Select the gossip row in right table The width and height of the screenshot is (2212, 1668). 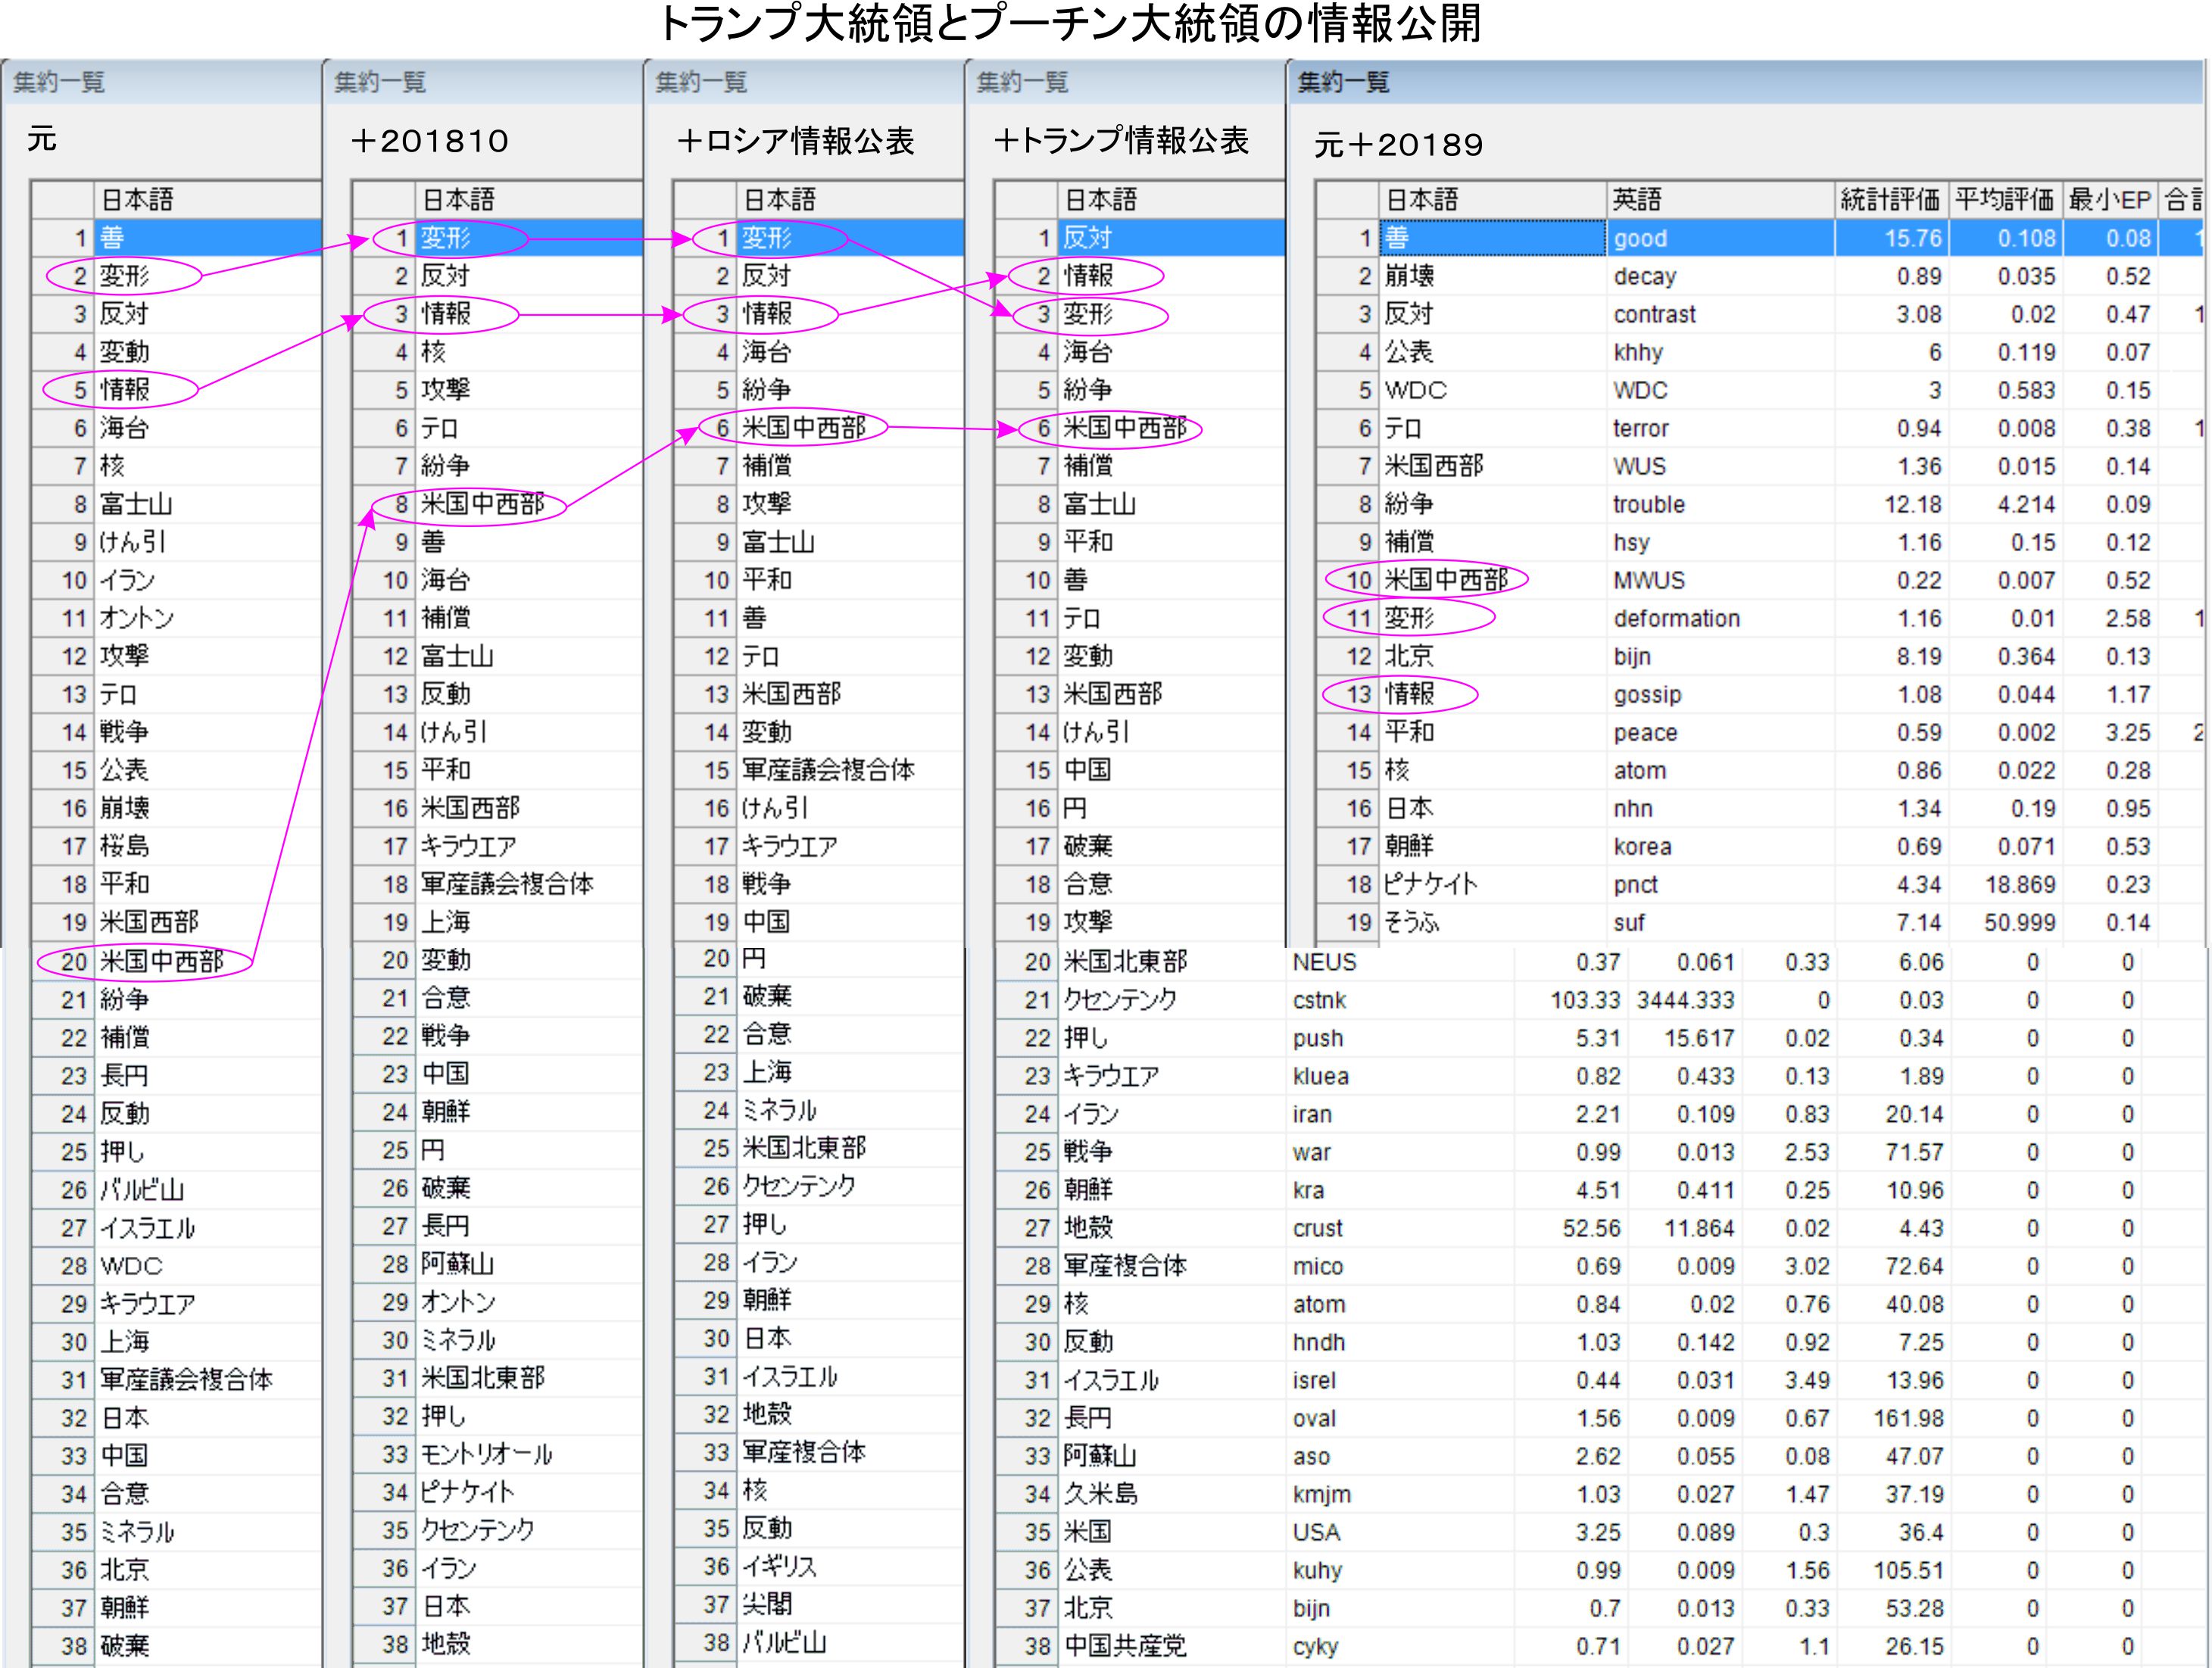(1647, 695)
